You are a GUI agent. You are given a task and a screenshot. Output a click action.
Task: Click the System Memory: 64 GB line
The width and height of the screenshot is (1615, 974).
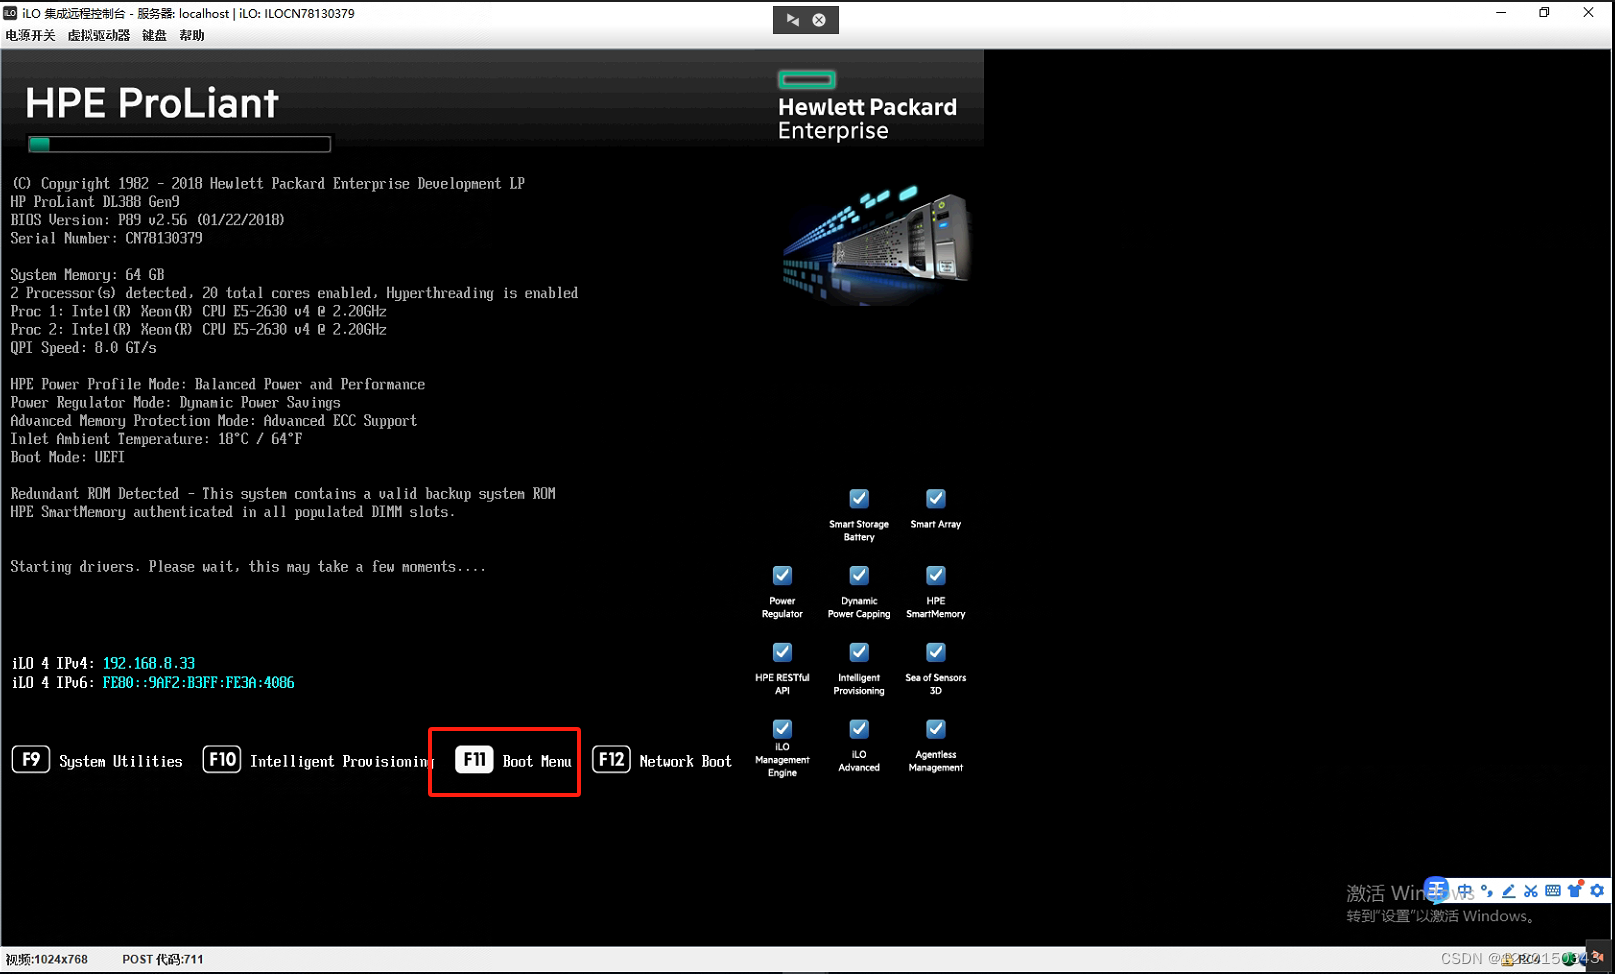[88, 275]
